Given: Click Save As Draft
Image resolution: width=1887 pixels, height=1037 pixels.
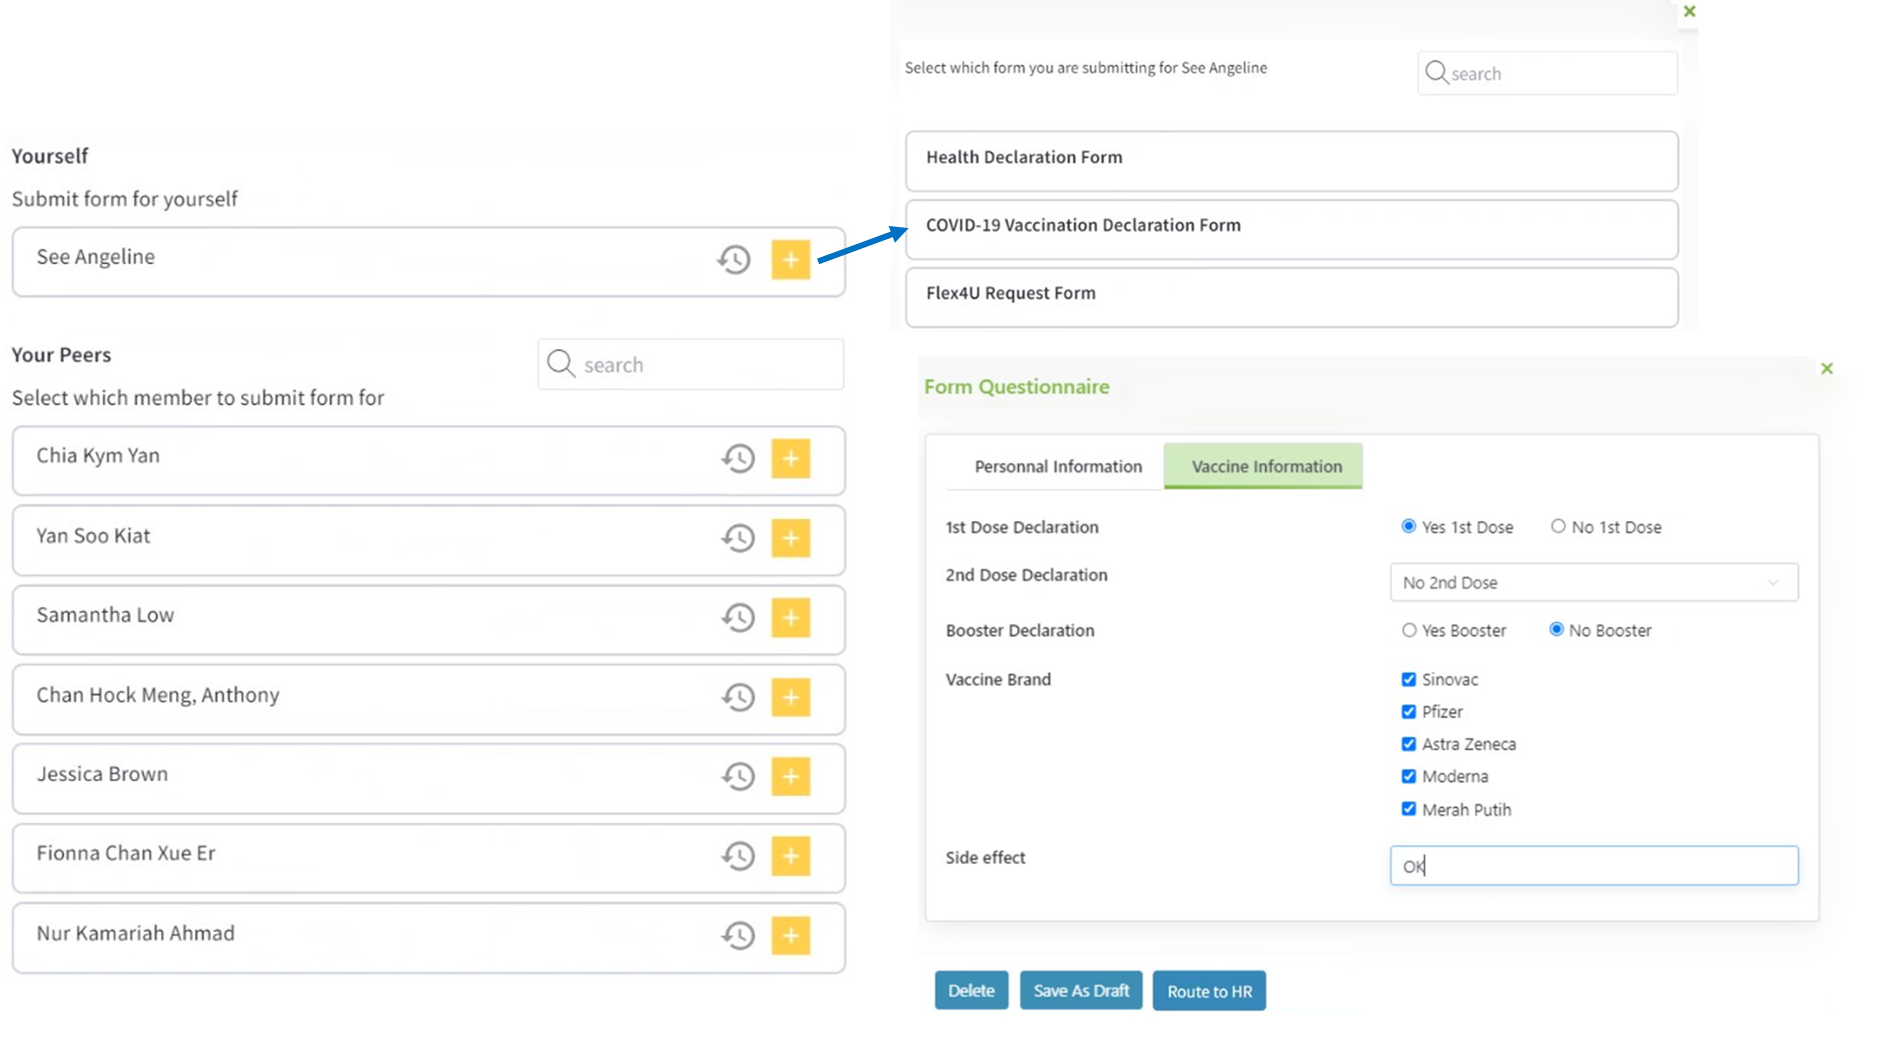Looking at the screenshot, I should tap(1081, 990).
